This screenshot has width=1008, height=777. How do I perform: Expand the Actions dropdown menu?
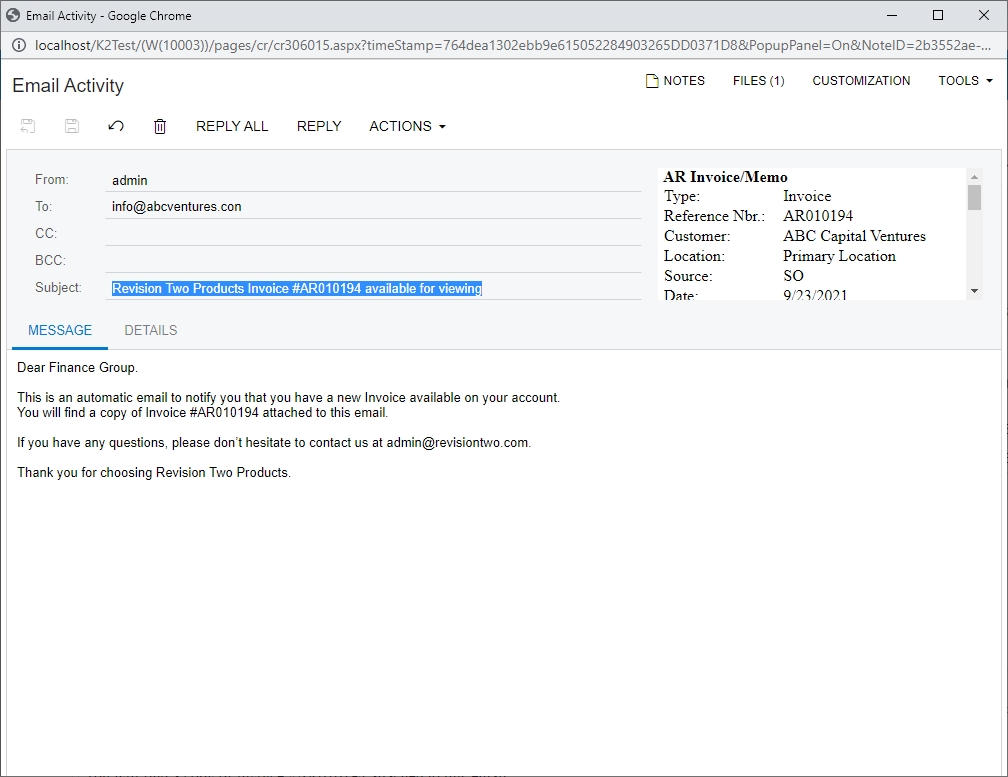click(x=407, y=126)
